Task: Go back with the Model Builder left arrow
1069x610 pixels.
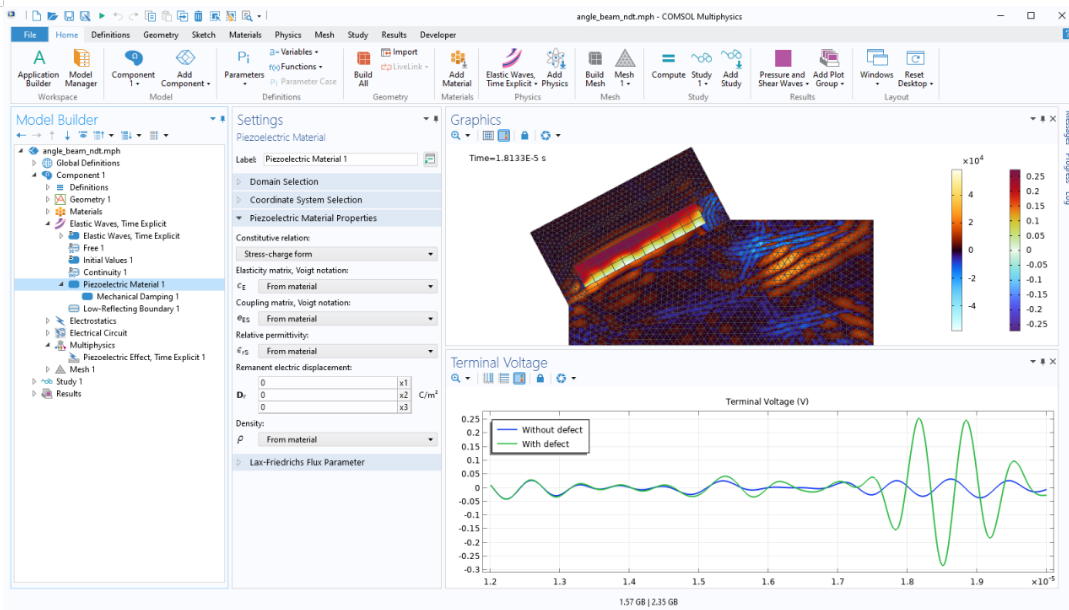Action: (x=21, y=136)
